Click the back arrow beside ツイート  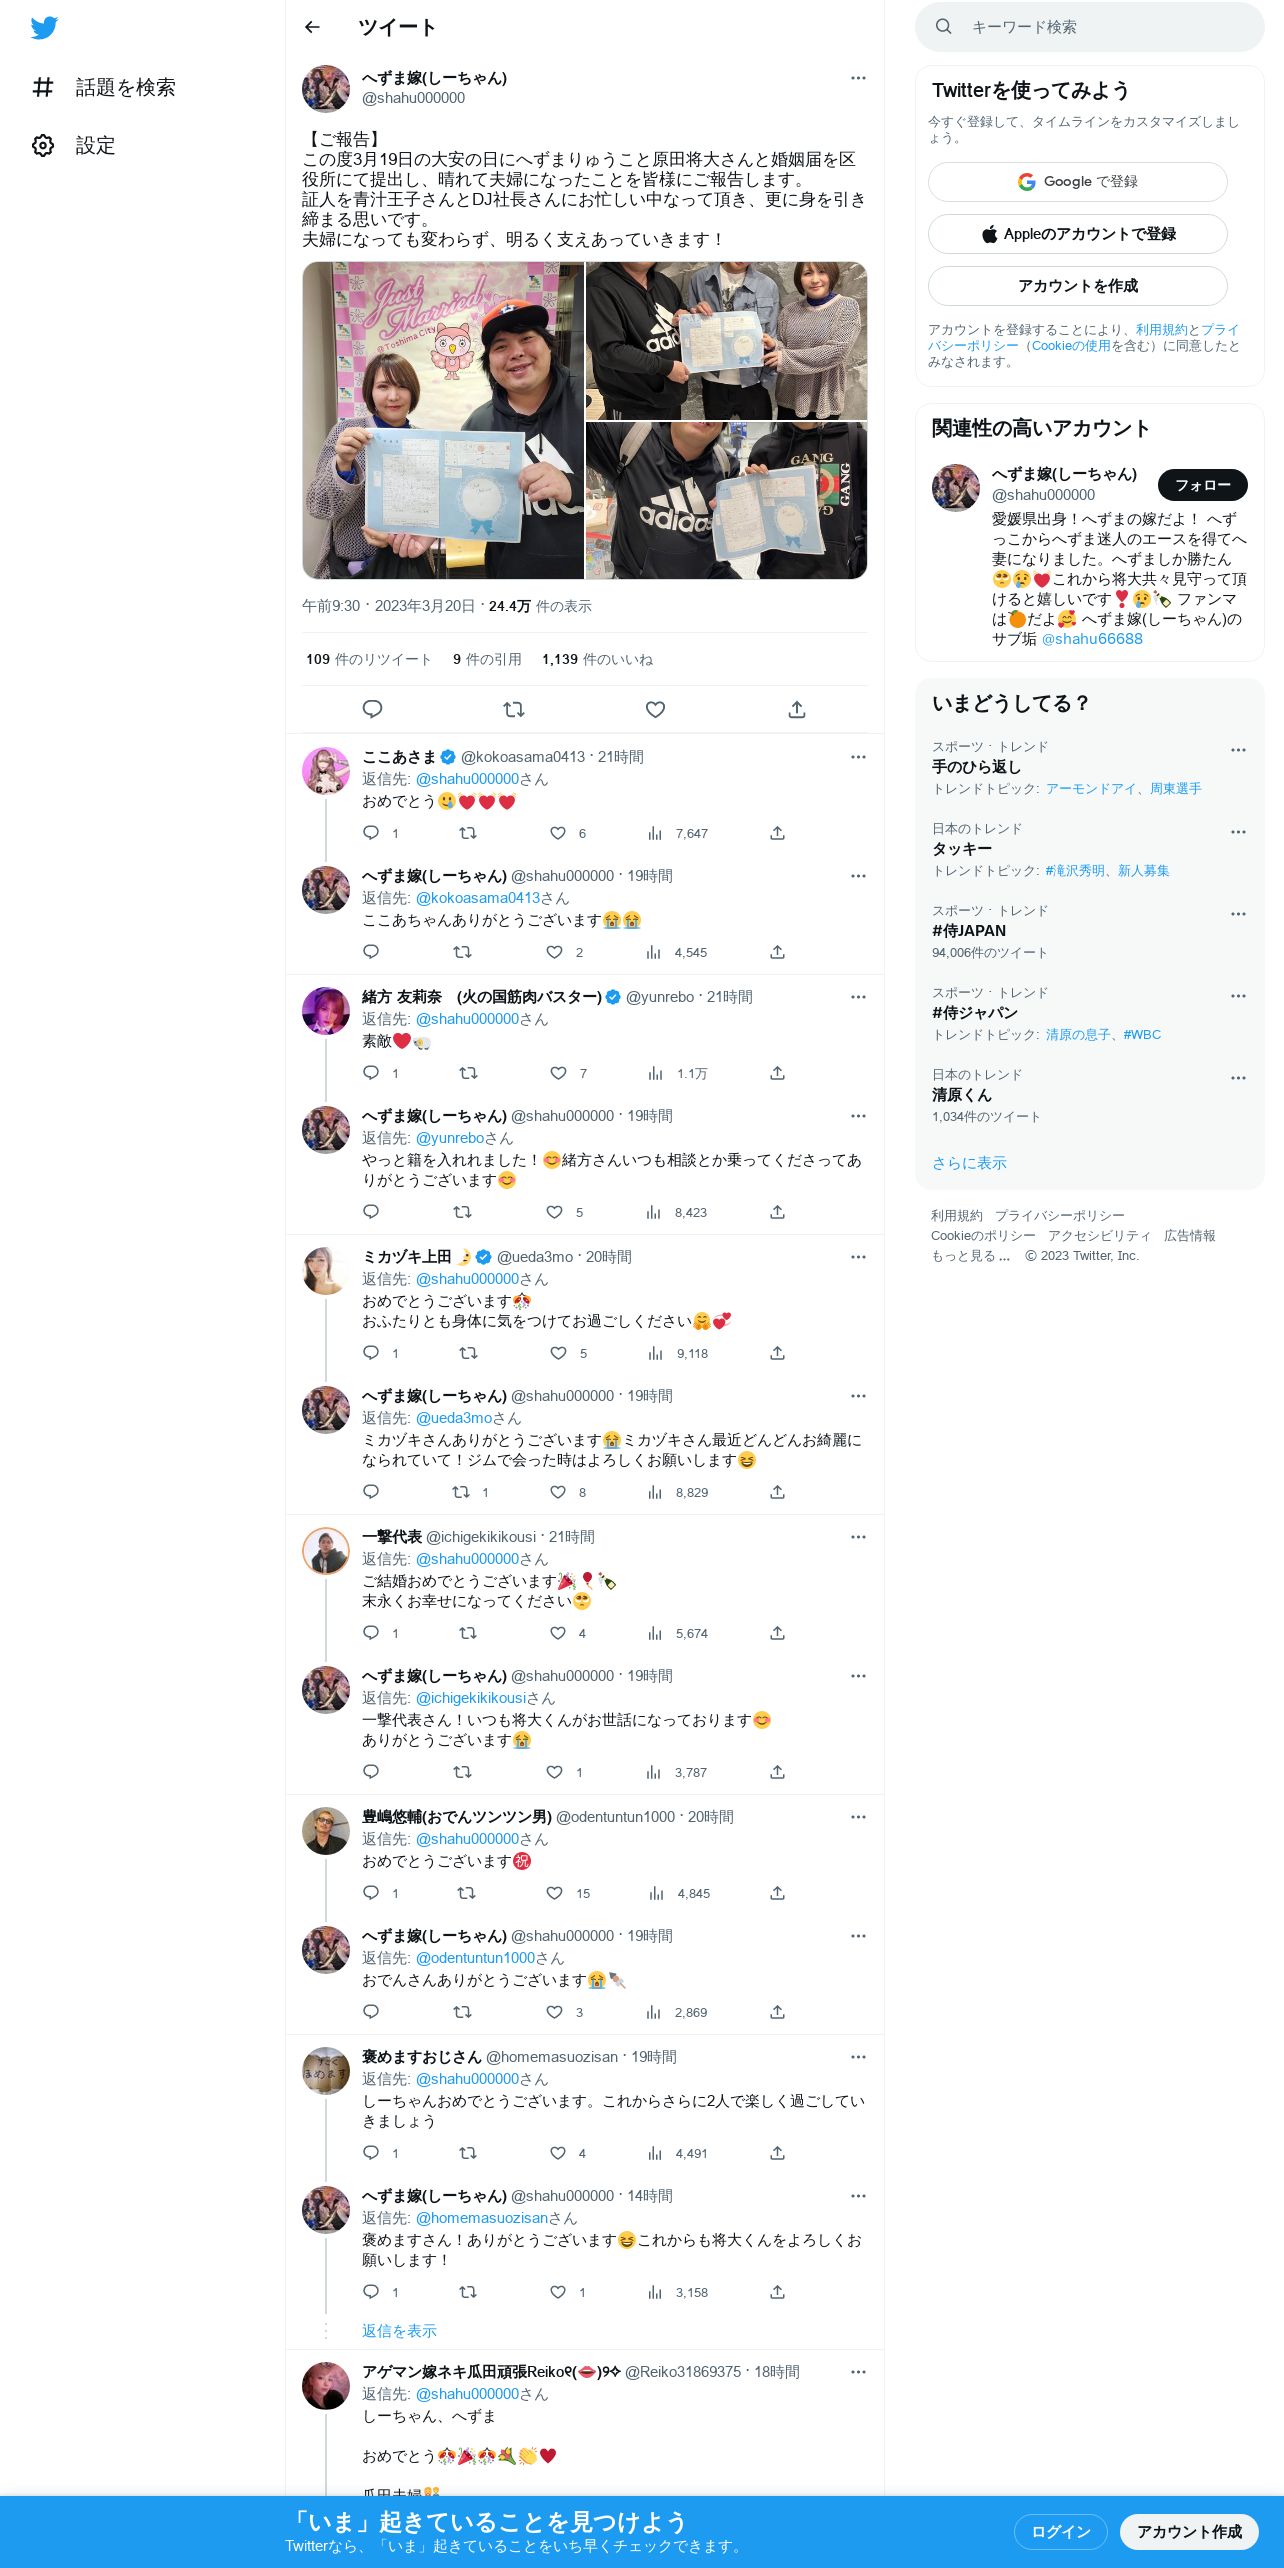[x=312, y=27]
